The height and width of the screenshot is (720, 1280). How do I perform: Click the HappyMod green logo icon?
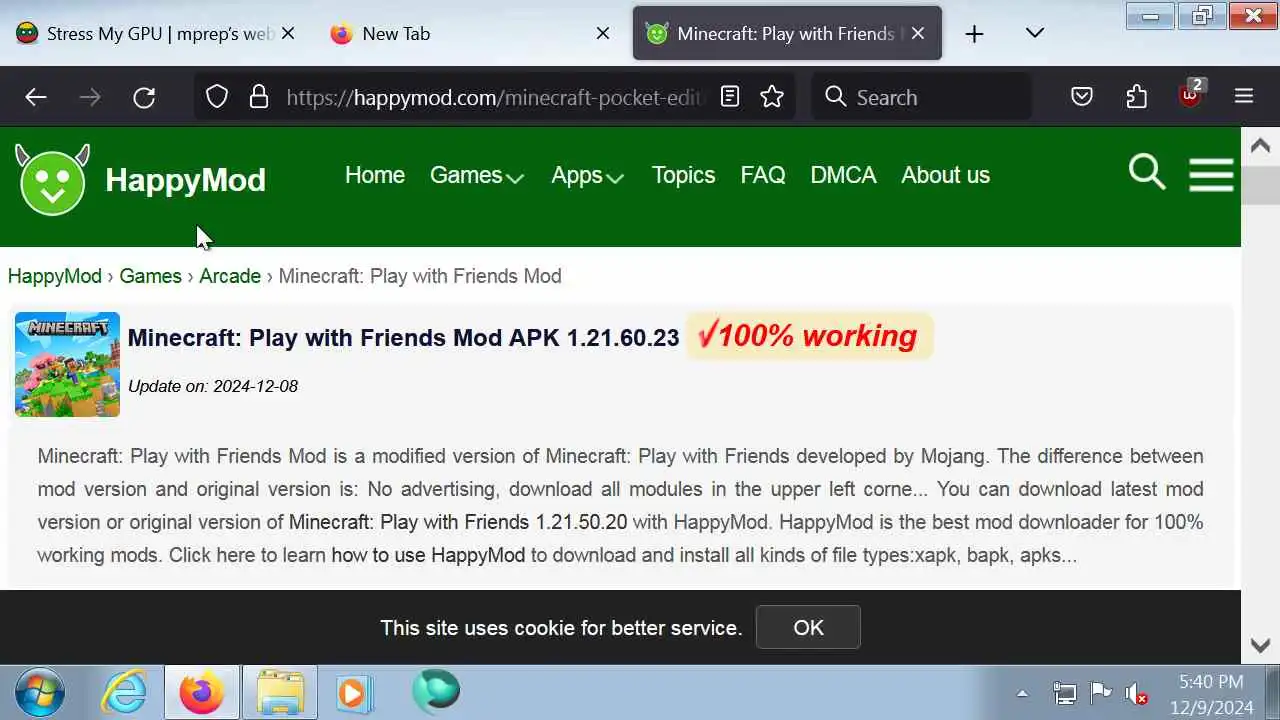(x=52, y=180)
